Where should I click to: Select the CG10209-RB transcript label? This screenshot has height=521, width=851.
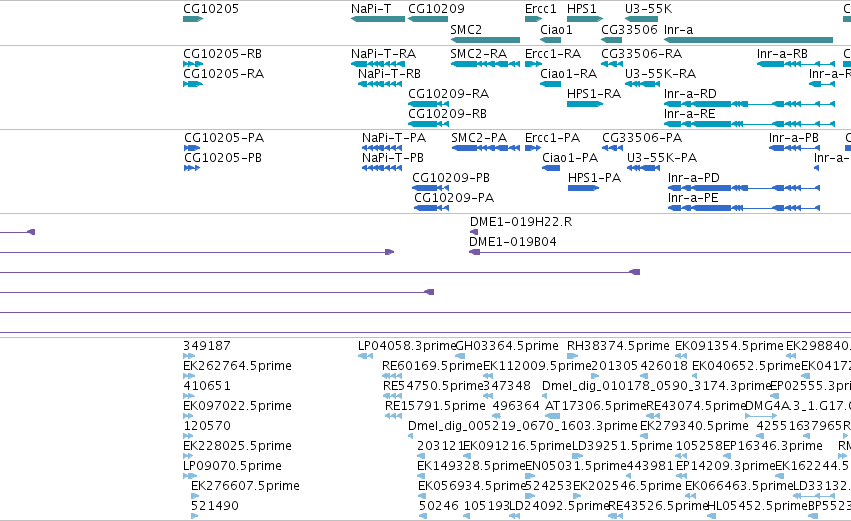(447, 114)
